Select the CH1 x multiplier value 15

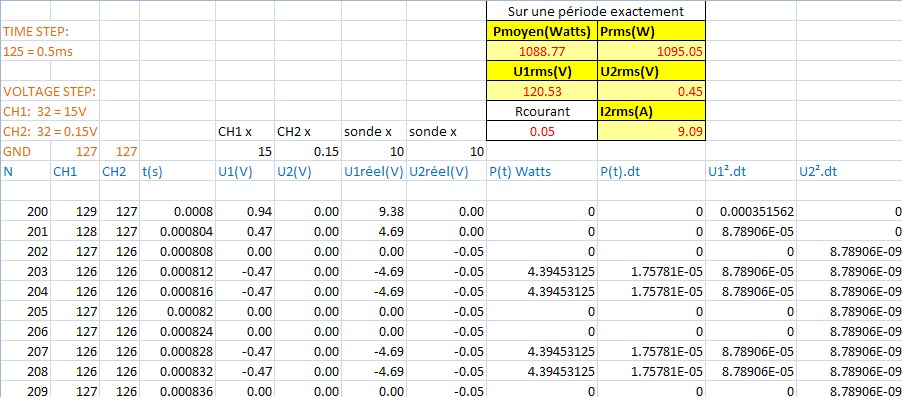(245, 152)
